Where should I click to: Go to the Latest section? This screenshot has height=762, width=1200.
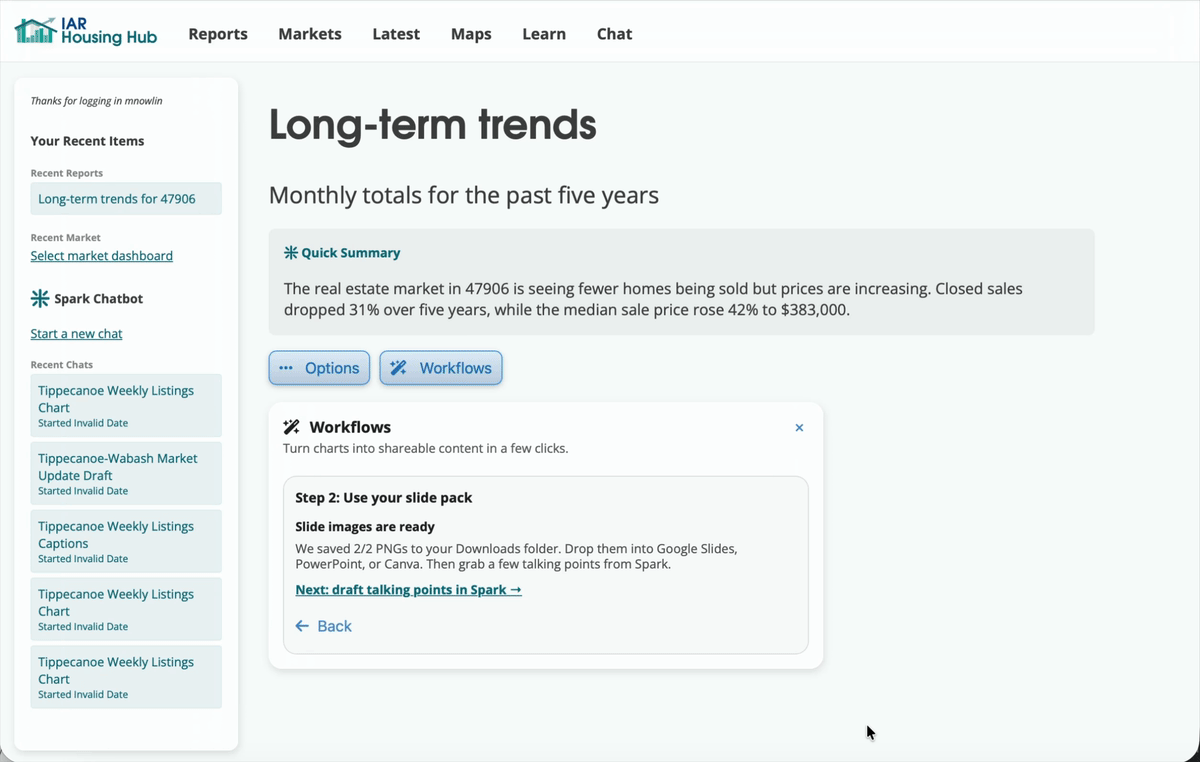click(x=396, y=34)
